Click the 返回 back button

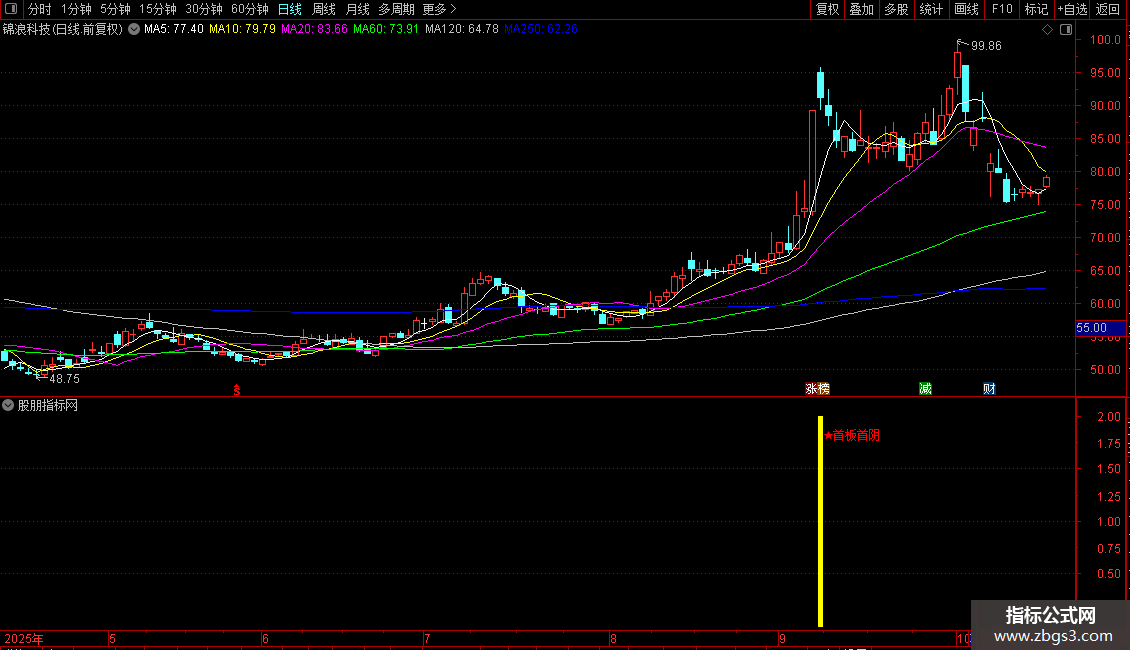click(x=1108, y=9)
